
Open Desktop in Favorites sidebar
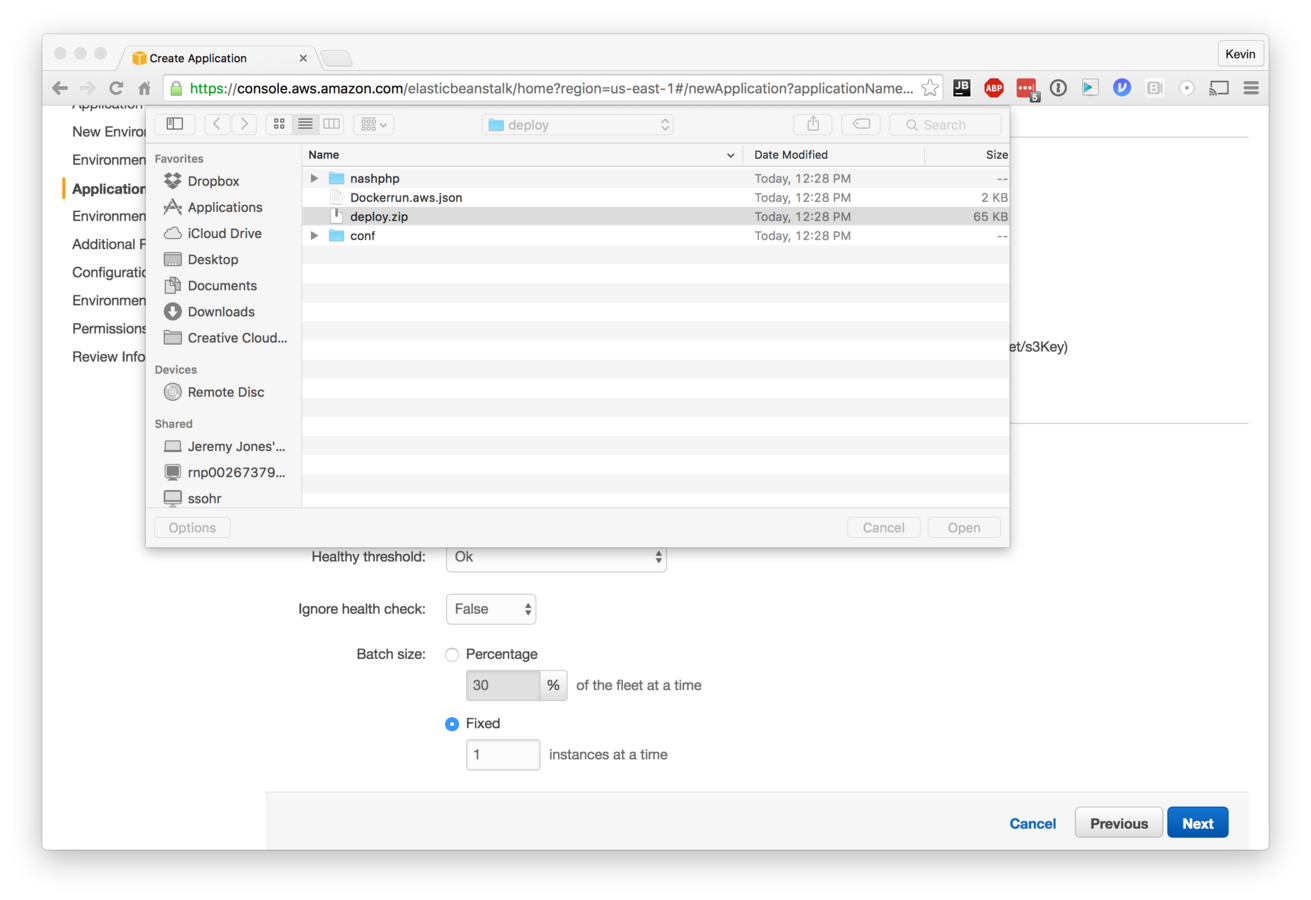tap(213, 259)
